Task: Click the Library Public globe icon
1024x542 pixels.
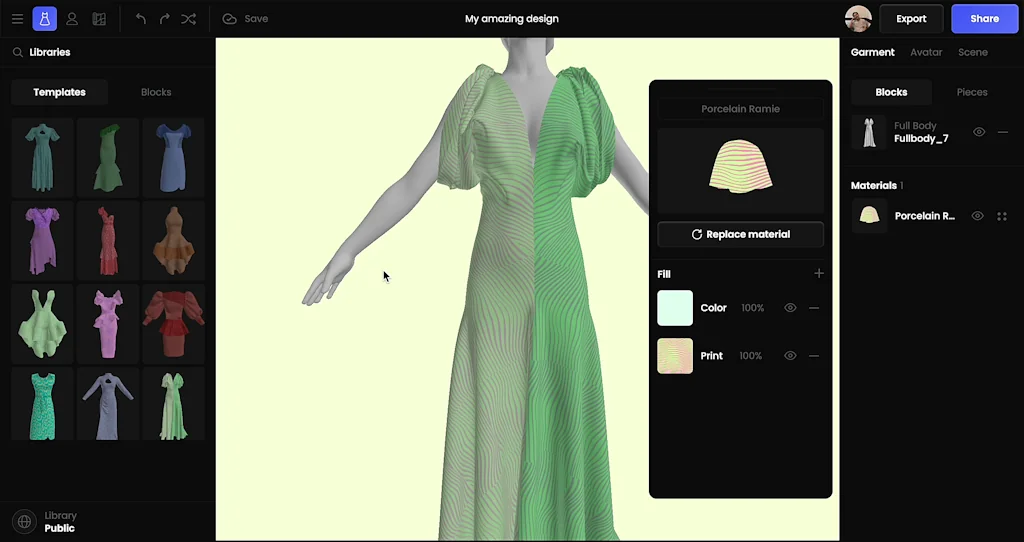Action: 24,522
